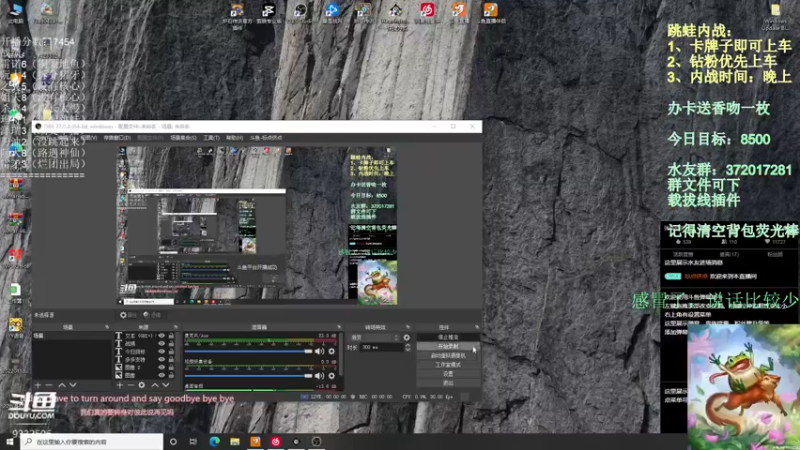Open Cortana circle on taskbar
Screen dimensions: 800x450
click(x=173, y=442)
